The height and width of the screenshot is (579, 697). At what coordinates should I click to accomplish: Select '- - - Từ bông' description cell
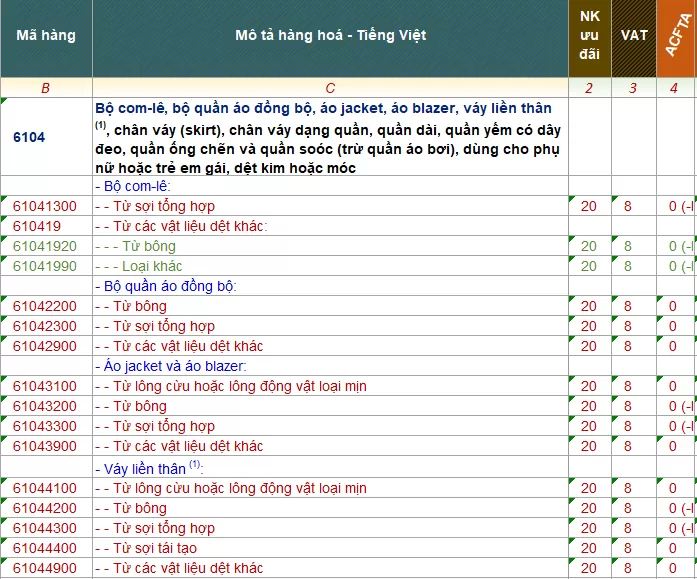point(330,246)
